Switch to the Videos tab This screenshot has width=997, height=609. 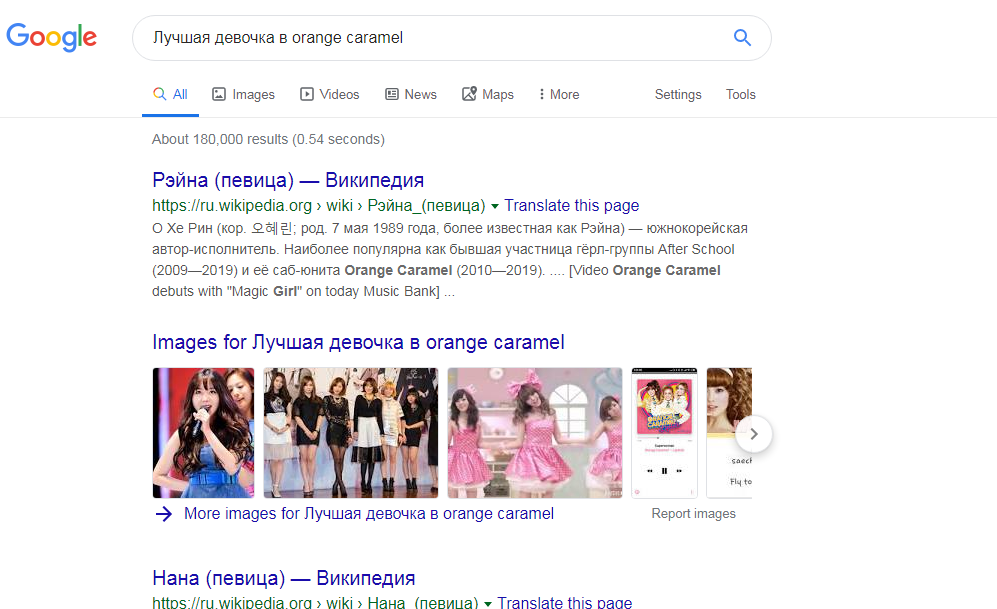point(329,94)
